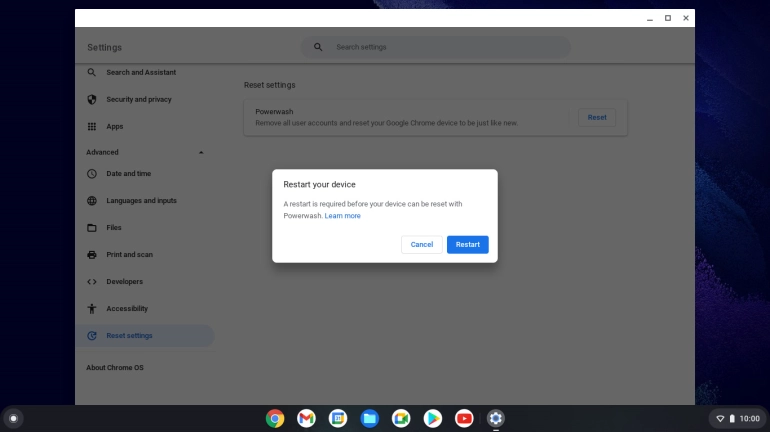Launch Google Chrome from the shelf
Viewport: 770px width, 432px height.
275,418
